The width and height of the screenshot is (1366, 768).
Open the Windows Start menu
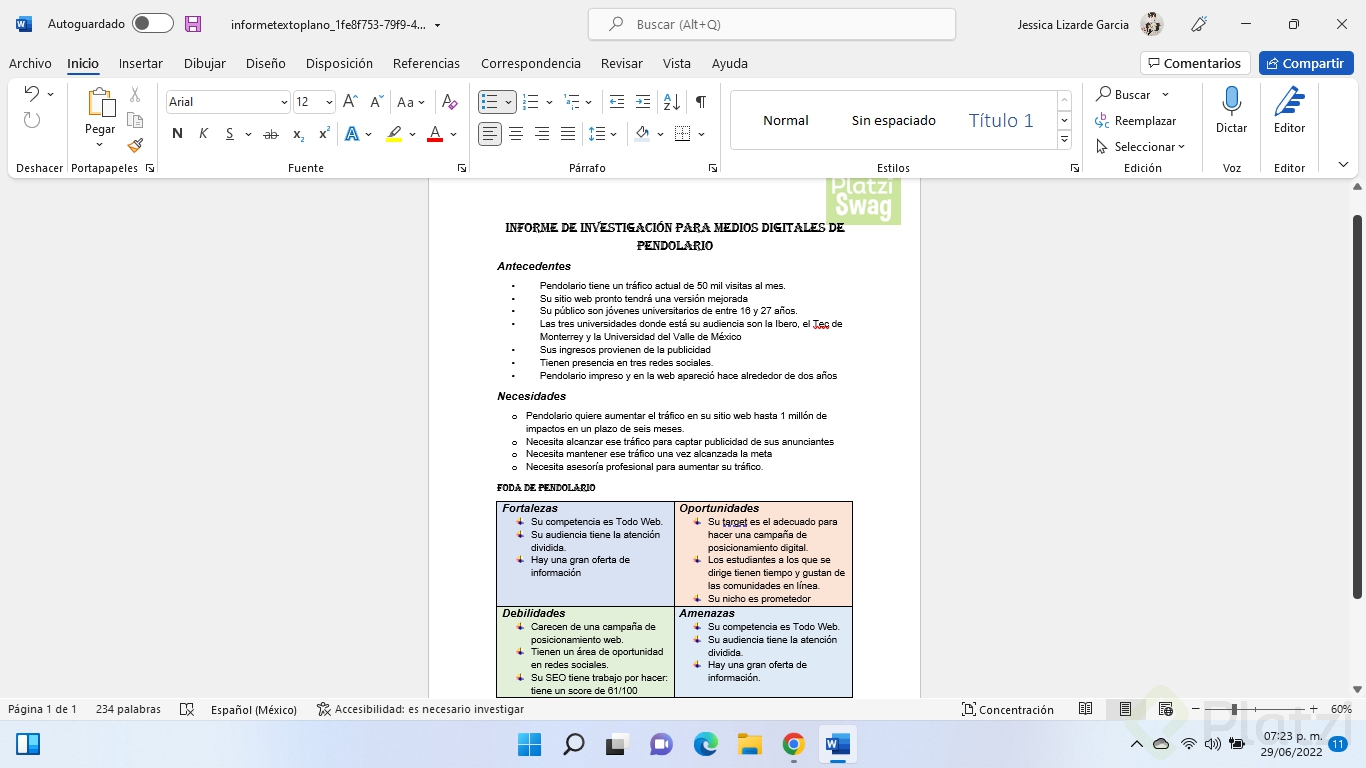point(529,744)
